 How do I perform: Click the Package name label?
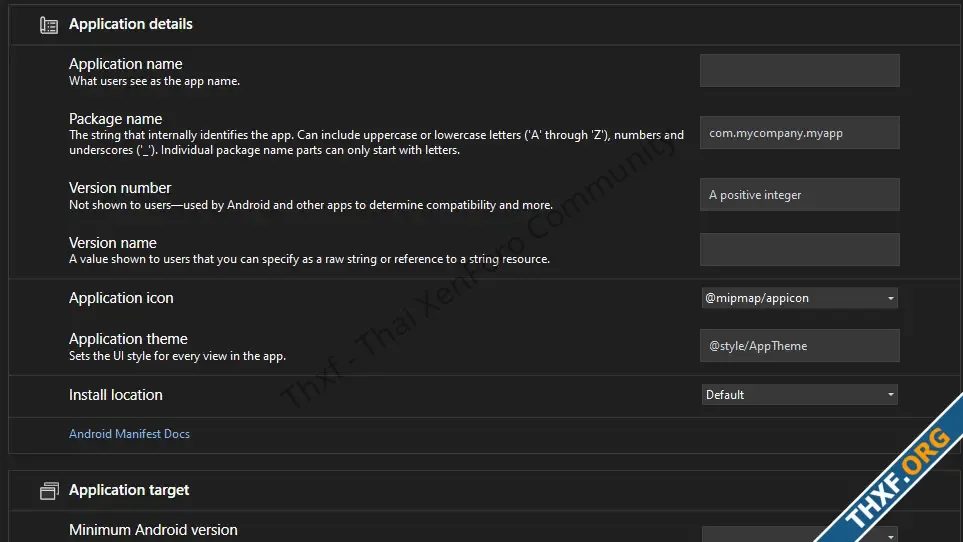[x=115, y=118]
